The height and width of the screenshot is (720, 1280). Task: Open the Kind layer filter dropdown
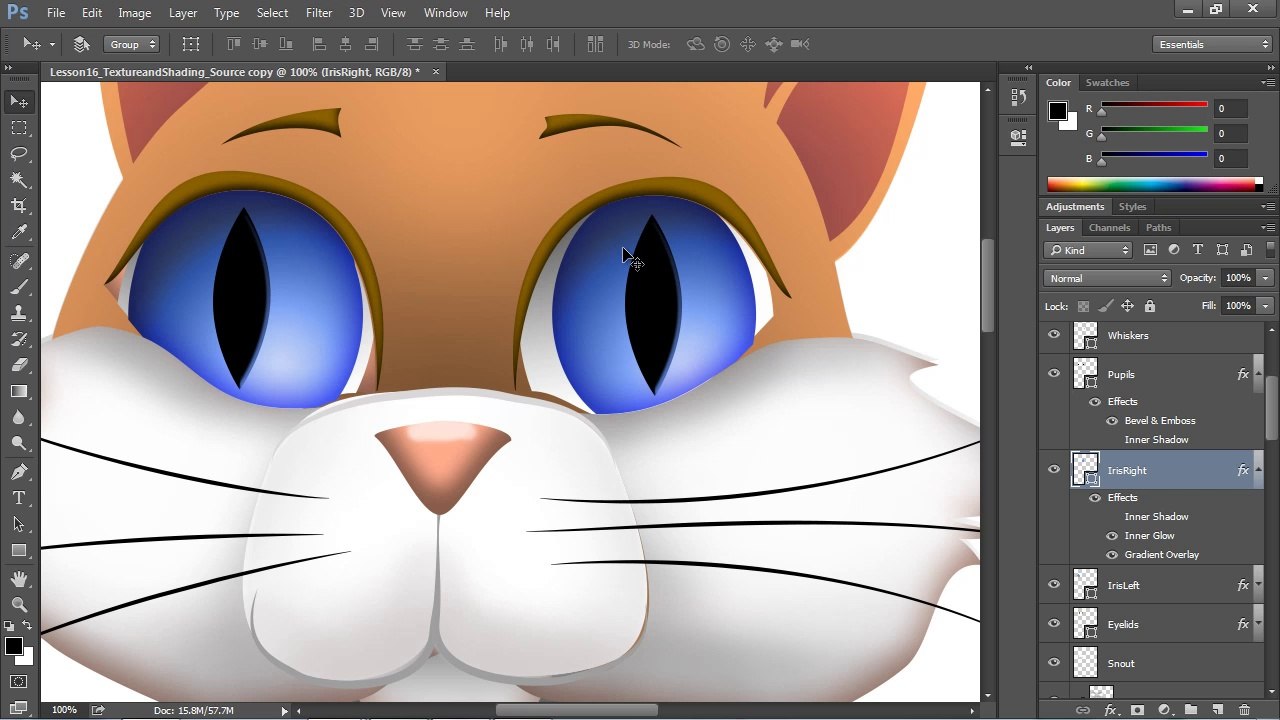pyautogui.click(x=1088, y=250)
